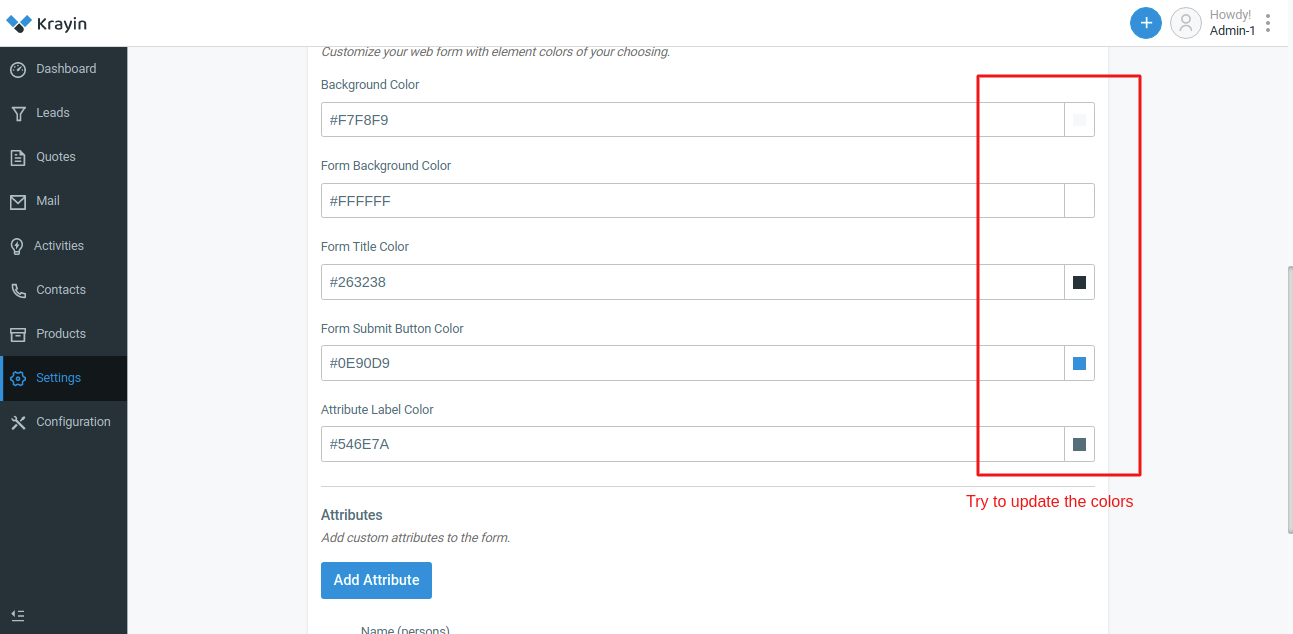The width and height of the screenshot is (1293, 634).
Task: Open the Admin-1 profile options menu
Action: tap(1266, 22)
